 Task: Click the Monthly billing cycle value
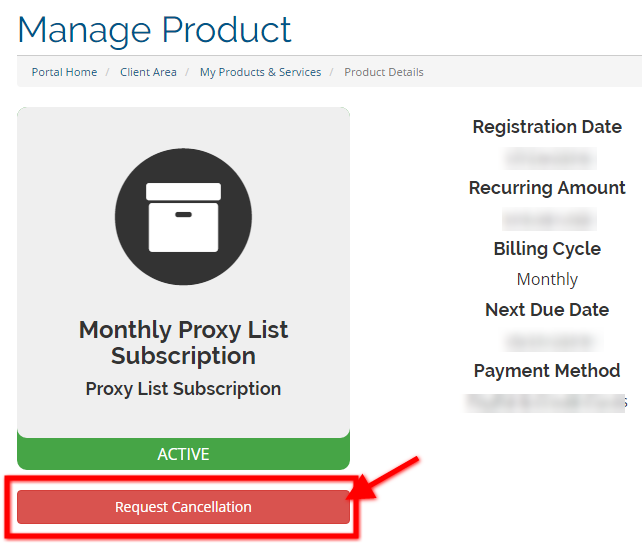click(547, 279)
